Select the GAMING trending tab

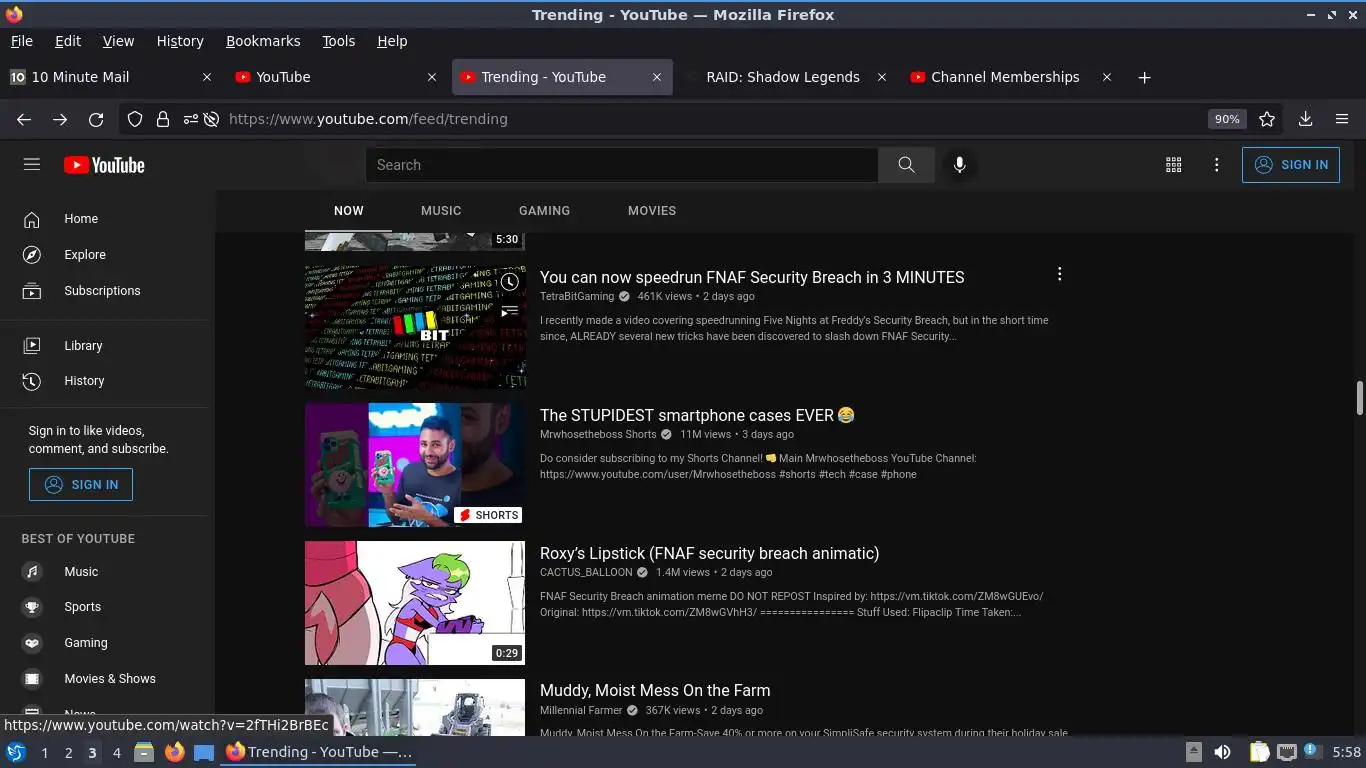(544, 211)
